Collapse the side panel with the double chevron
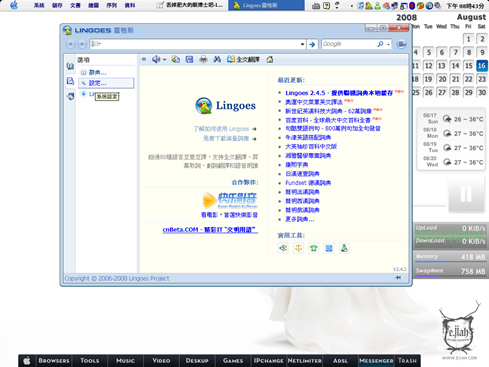Image resolution: width=489 pixels, height=367 pixels. tap(144, 59)
